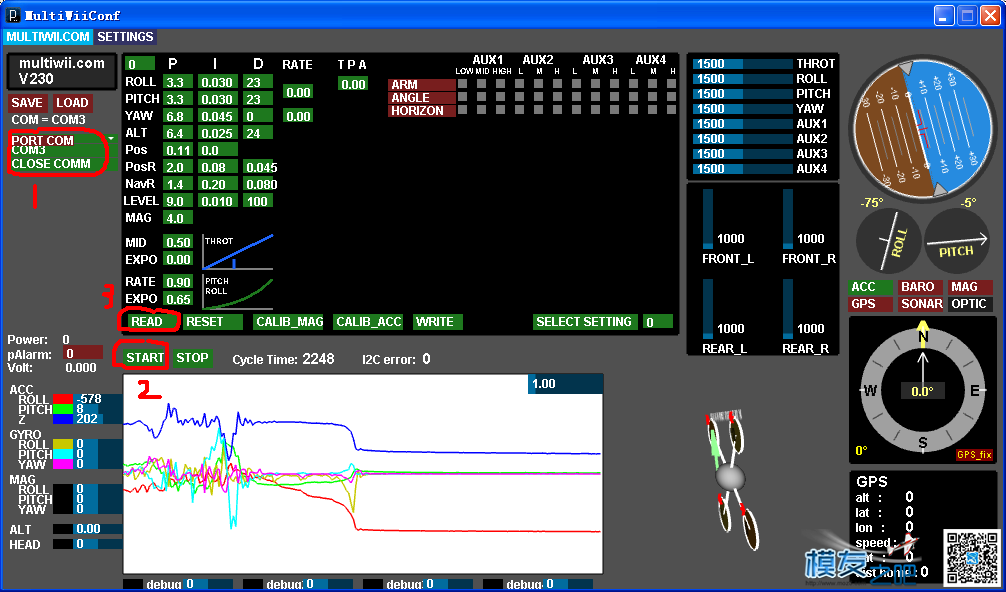Click the compass heading dial
Viewport: 1006px width, 592px height.
[x=922, y=391]
